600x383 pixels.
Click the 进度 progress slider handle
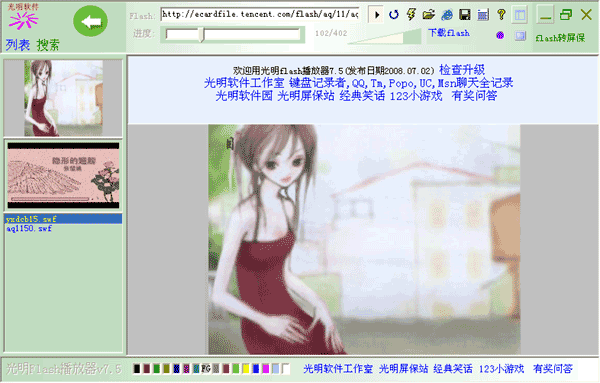click(x=202, y=34)
